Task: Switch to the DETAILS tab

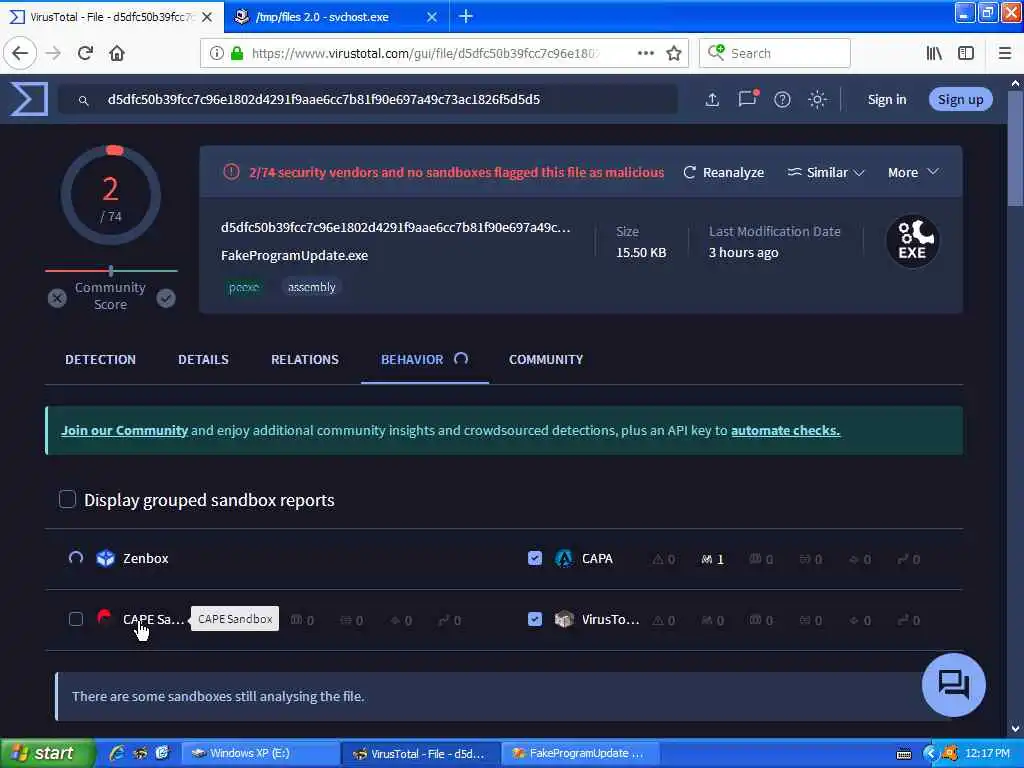Action: [x=203, y=359]
